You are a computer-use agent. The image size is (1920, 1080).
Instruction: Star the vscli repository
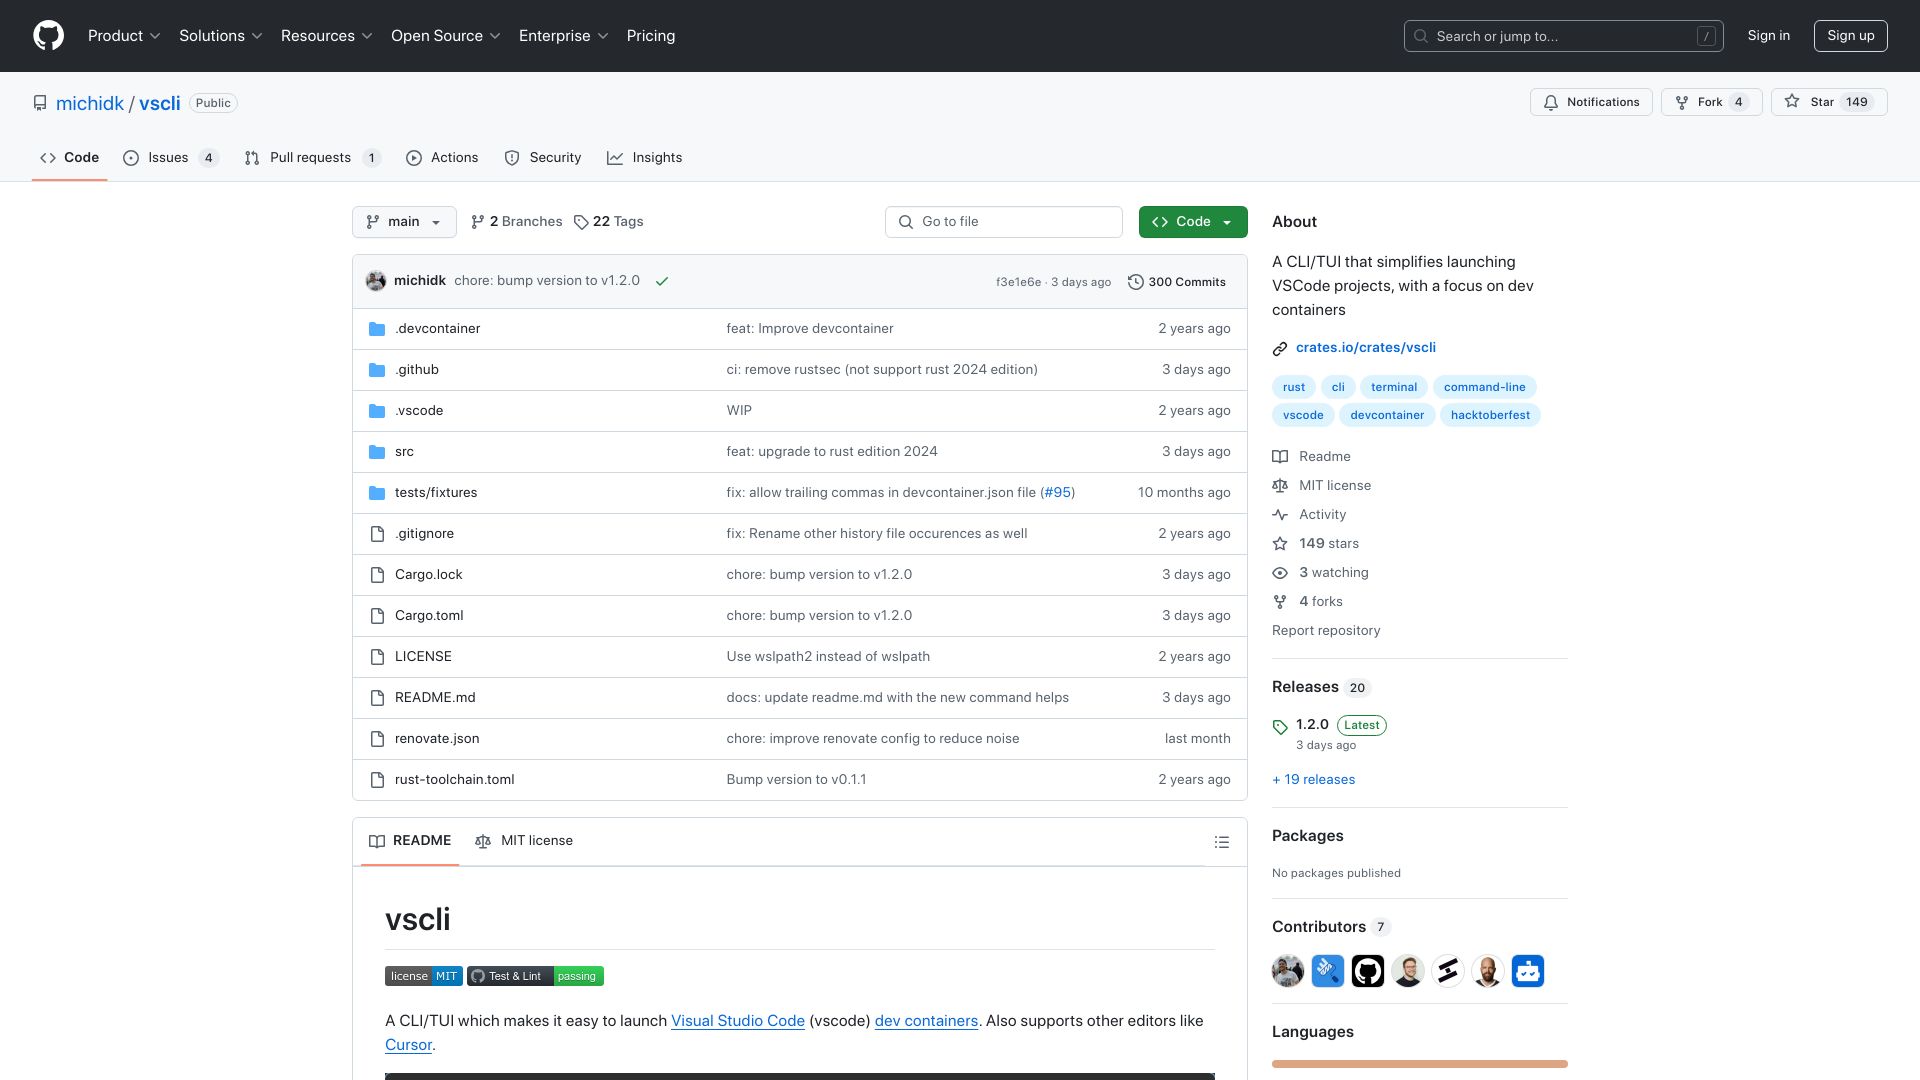pos(1829,102)
